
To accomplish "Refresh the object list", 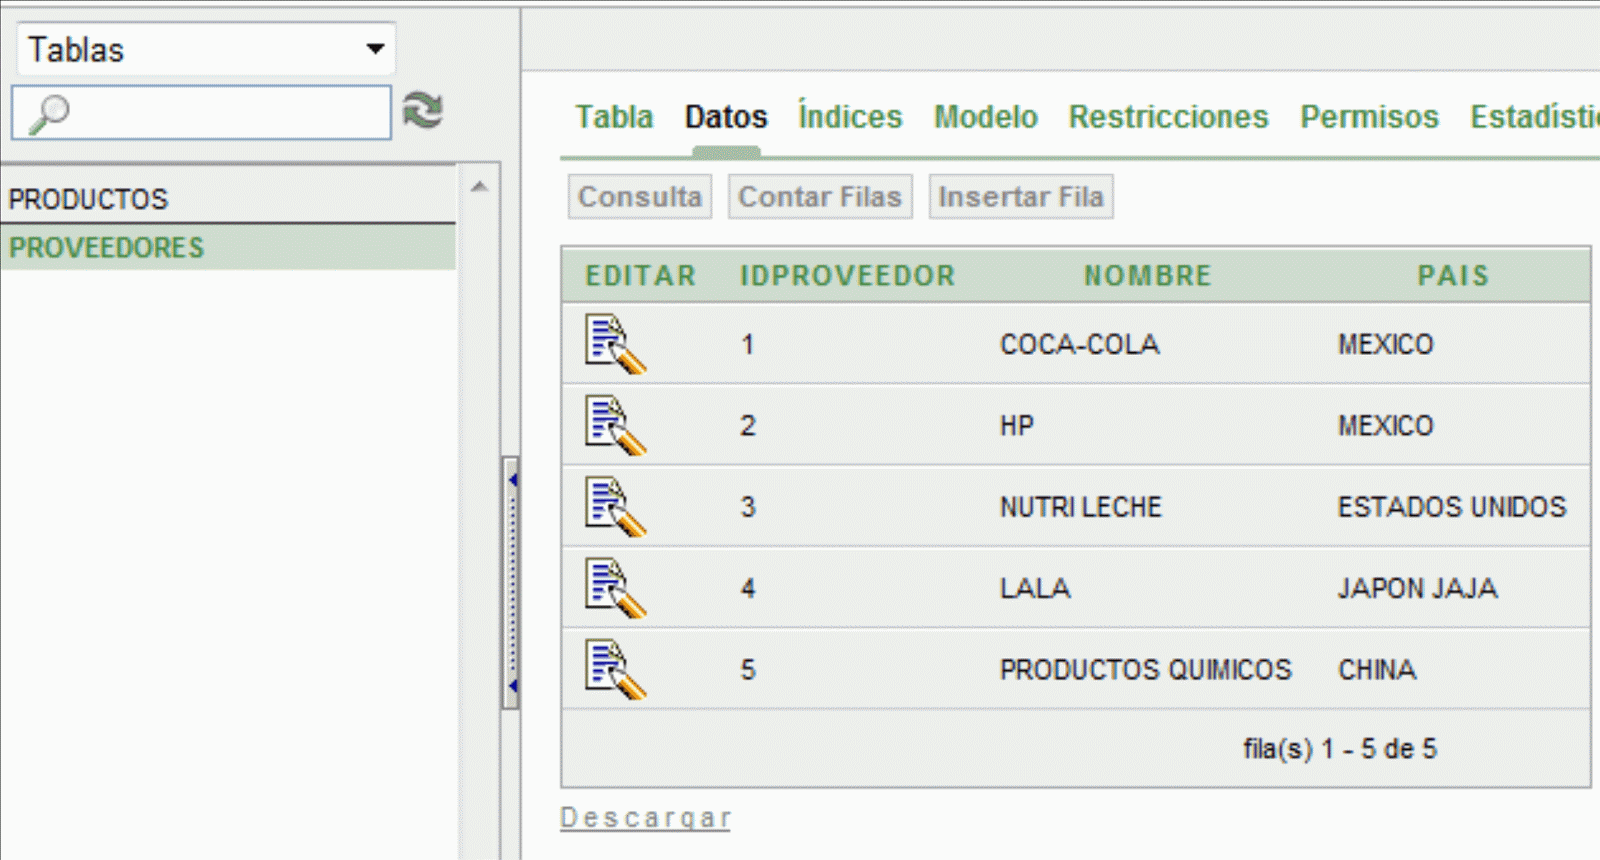I will (x=423, y=110).
